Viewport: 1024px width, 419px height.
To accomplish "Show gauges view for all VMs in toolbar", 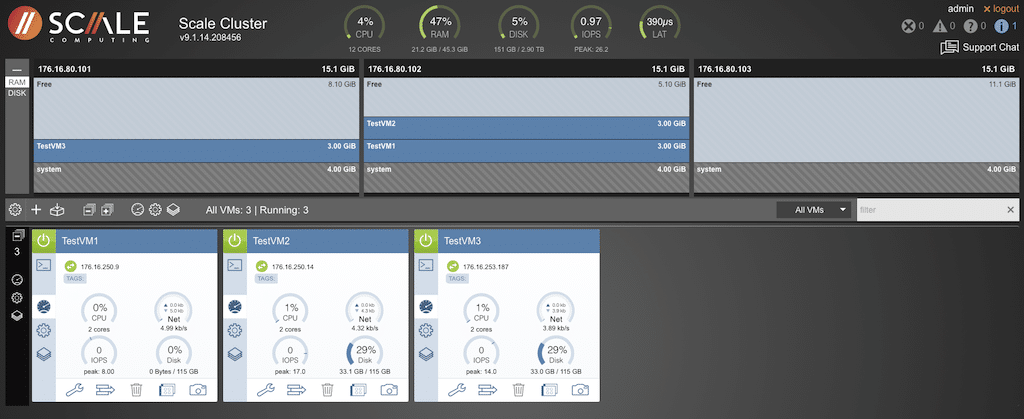I will (137, 210).
